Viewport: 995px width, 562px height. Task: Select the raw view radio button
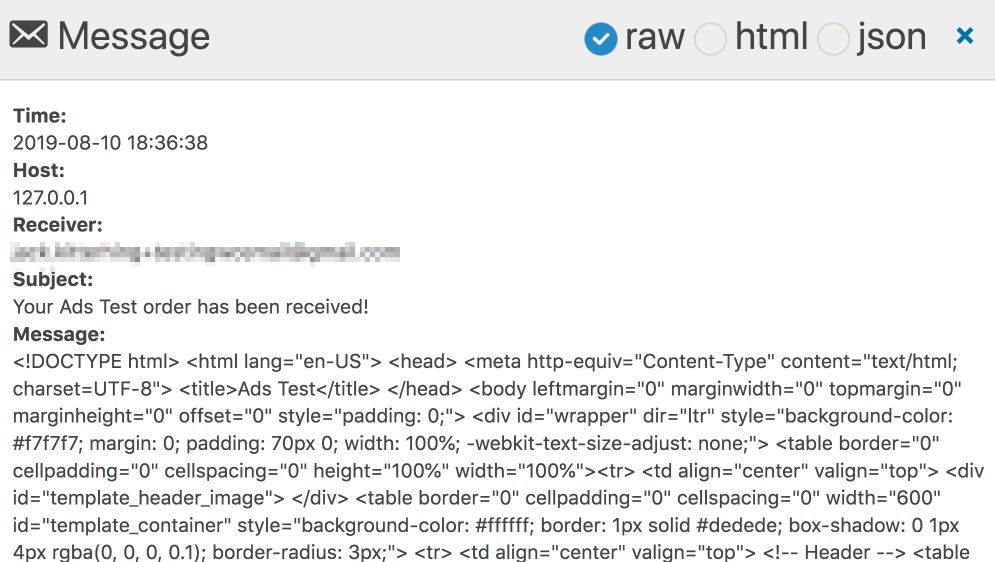pyautogui.click(x=600, y=39)
